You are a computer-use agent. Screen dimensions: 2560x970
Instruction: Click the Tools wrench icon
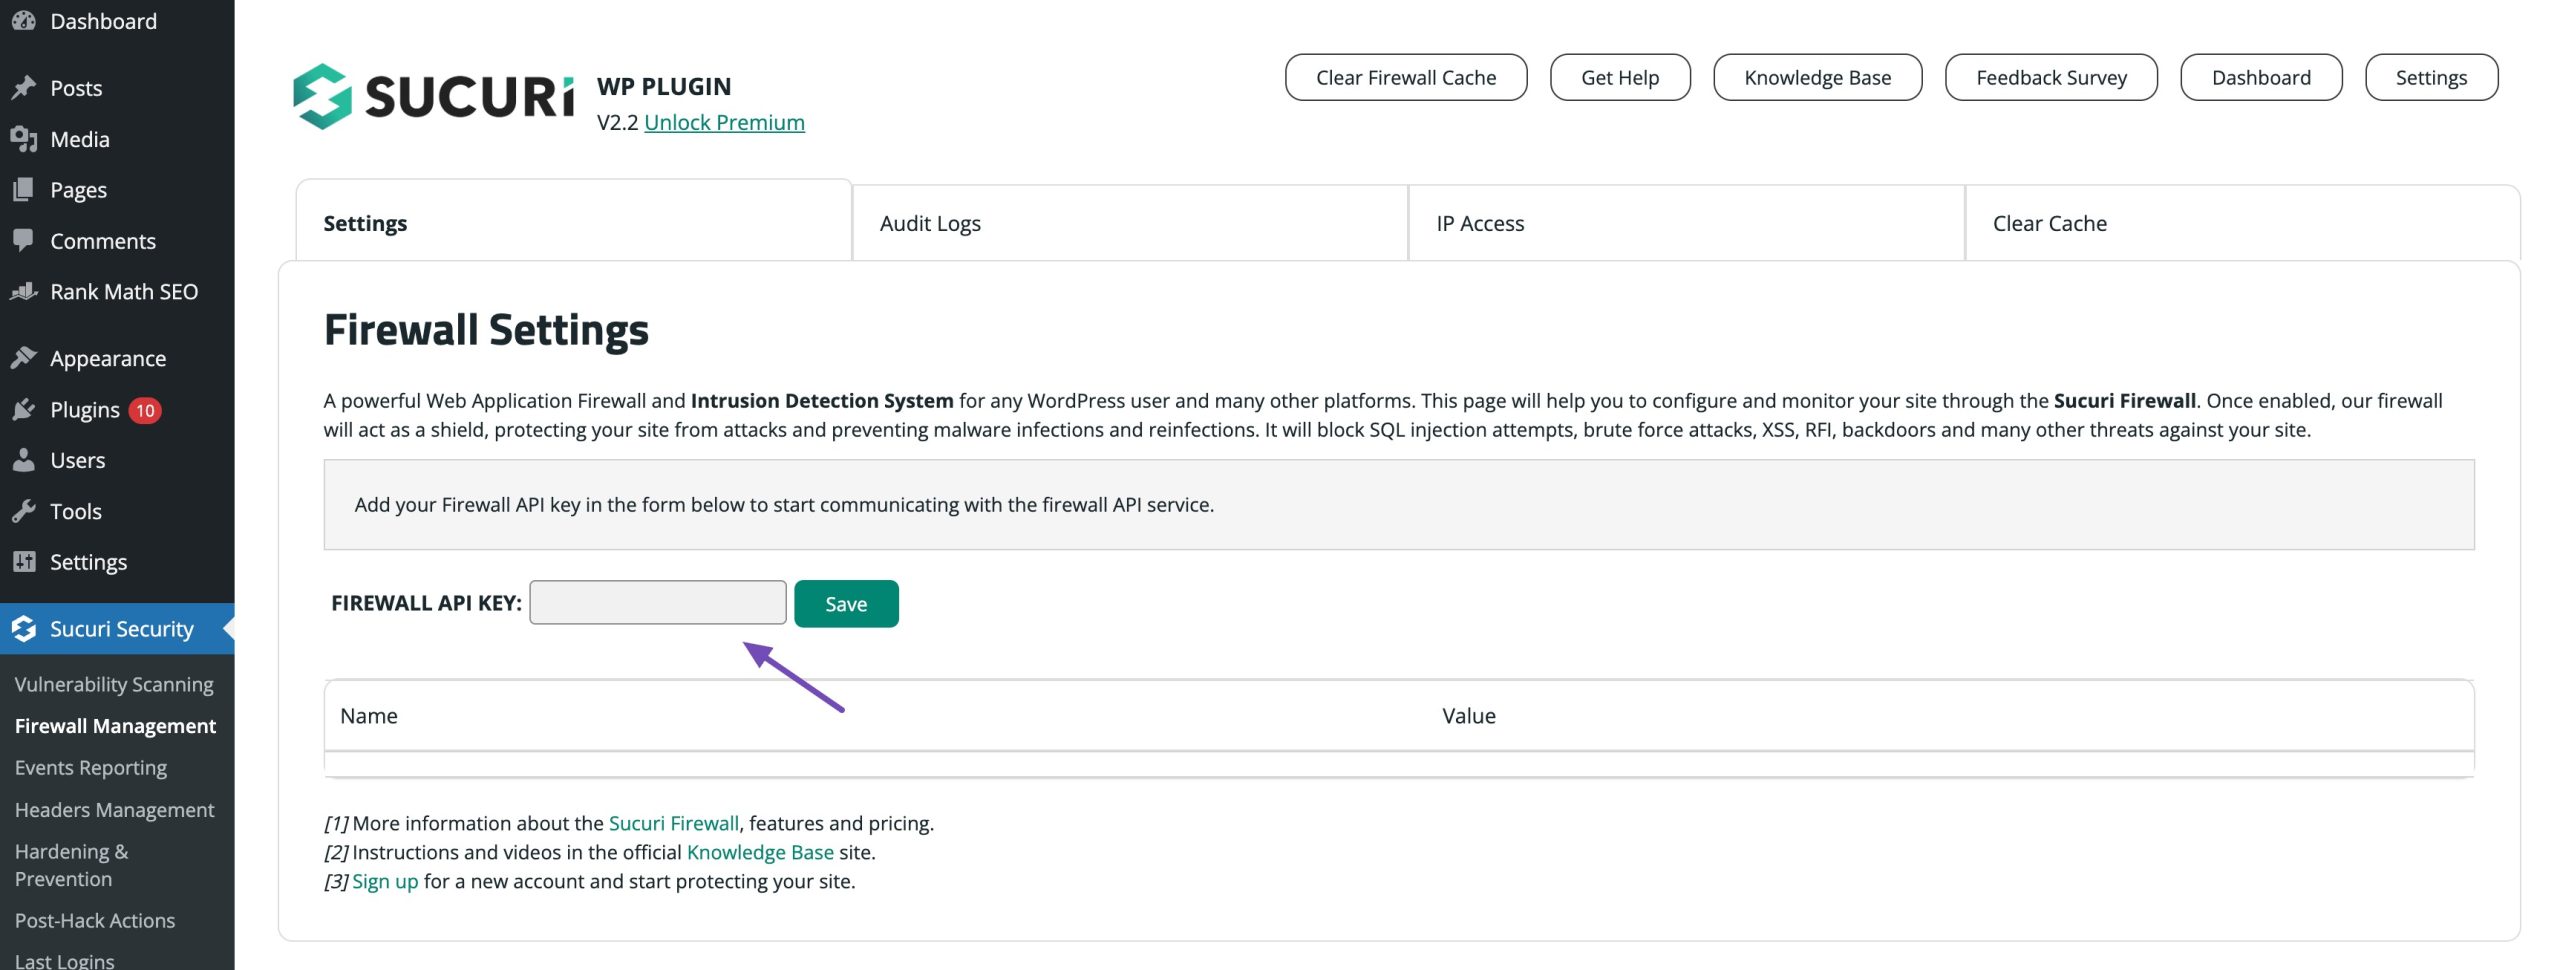point(24,511)
